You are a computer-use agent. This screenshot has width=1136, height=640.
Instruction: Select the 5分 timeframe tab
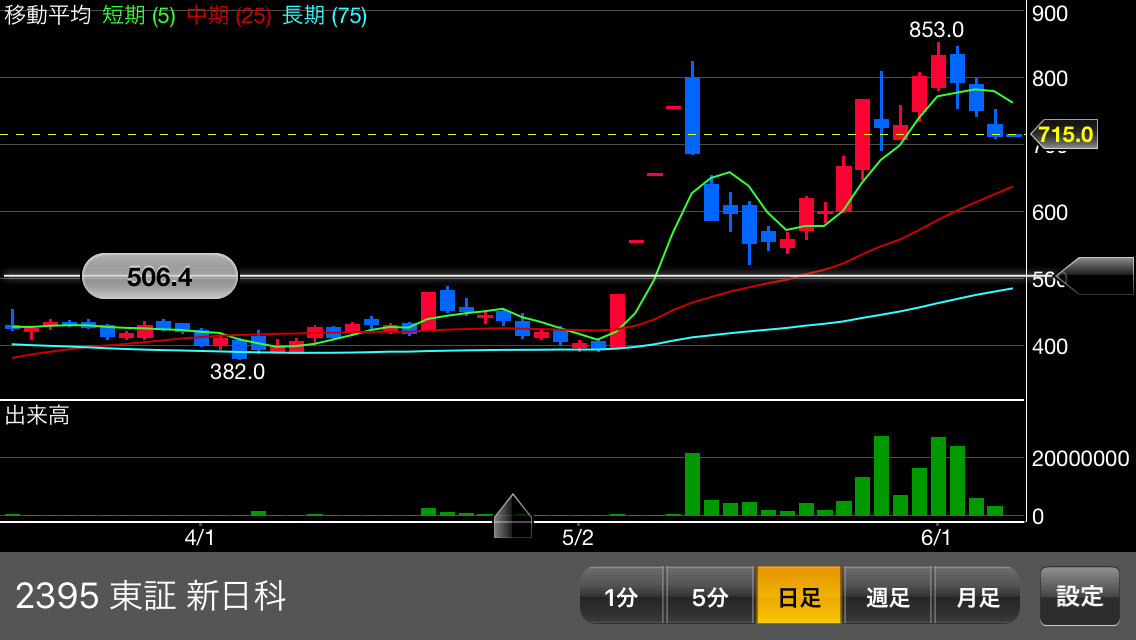point(709,596)
